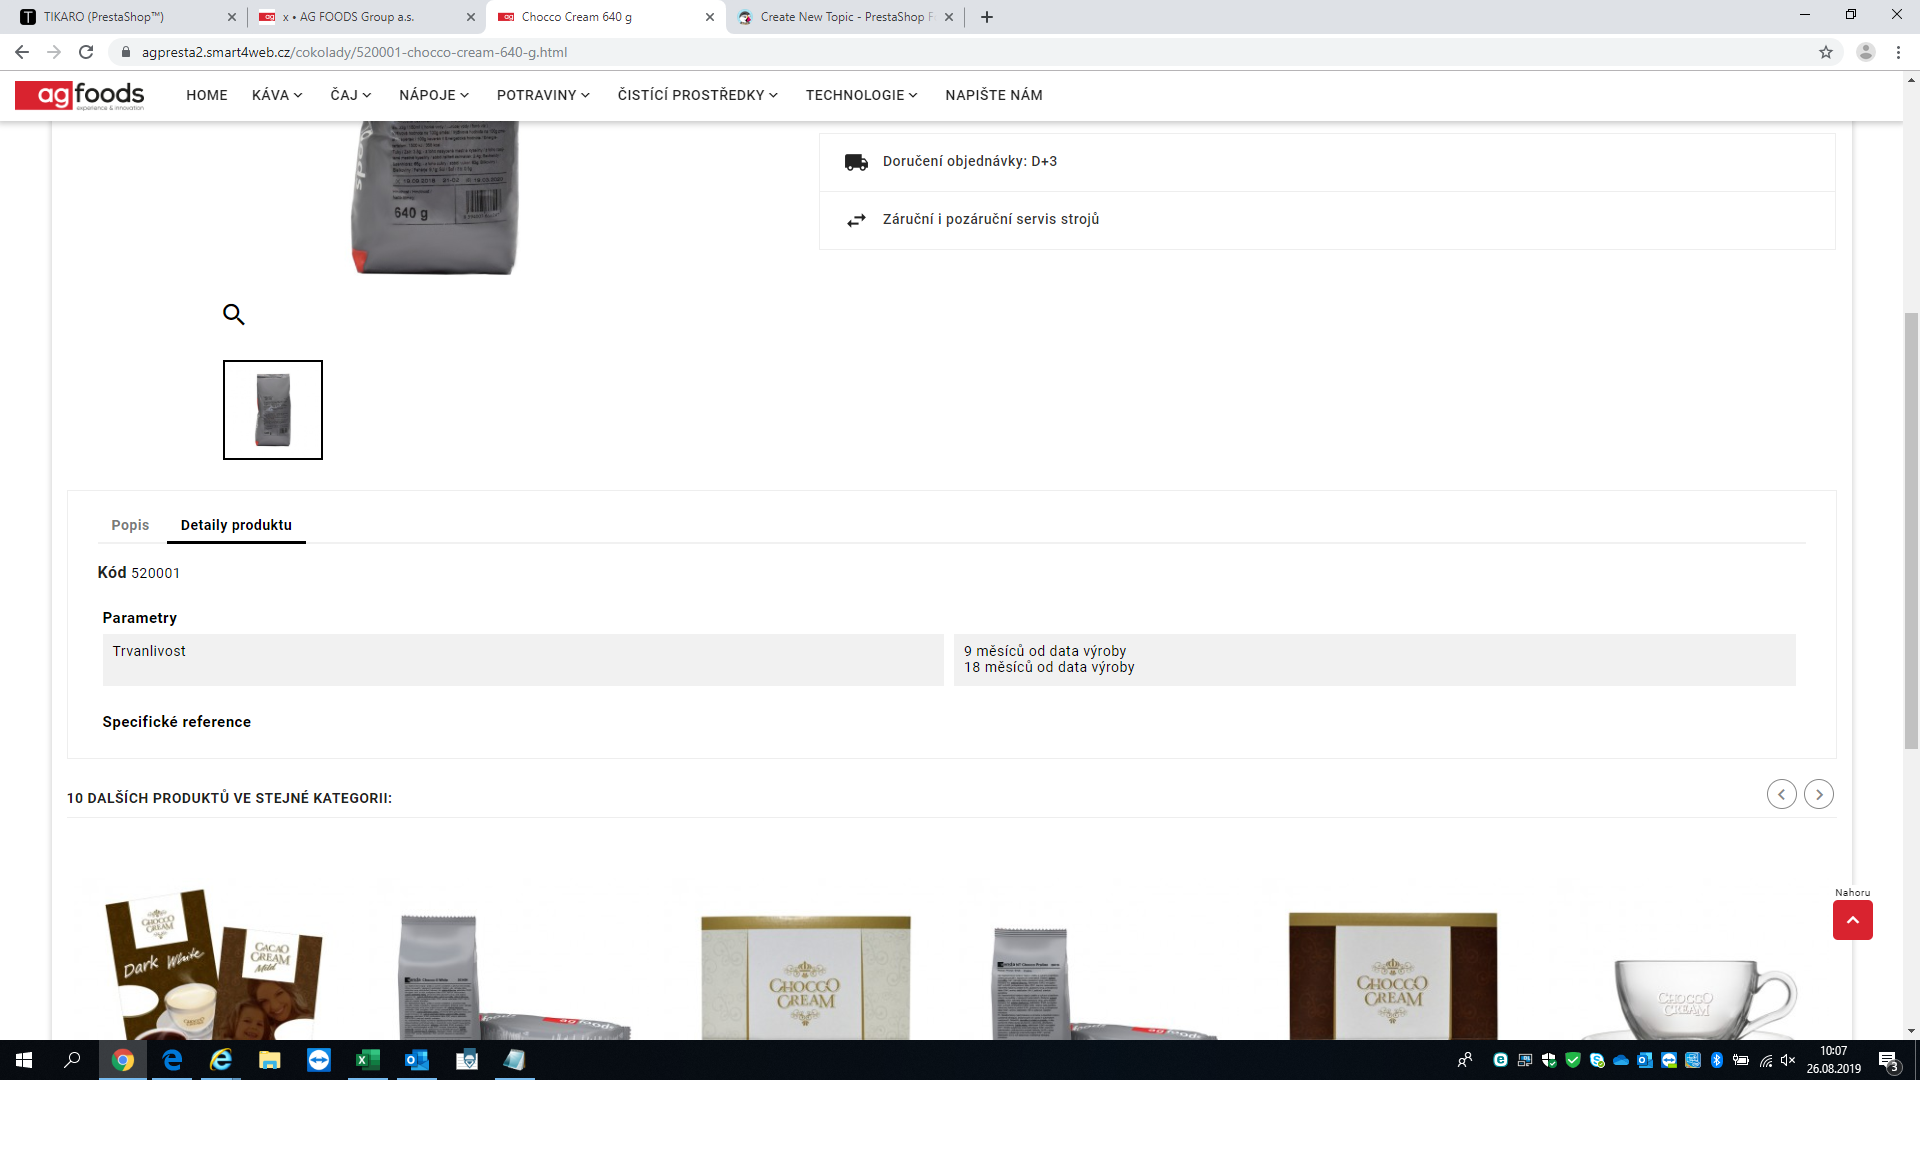The width and height of the screenshot is (1920, 1152).
Task: Open the NAPIŠTE NÁM contact link
Action: tap(994, 95)
